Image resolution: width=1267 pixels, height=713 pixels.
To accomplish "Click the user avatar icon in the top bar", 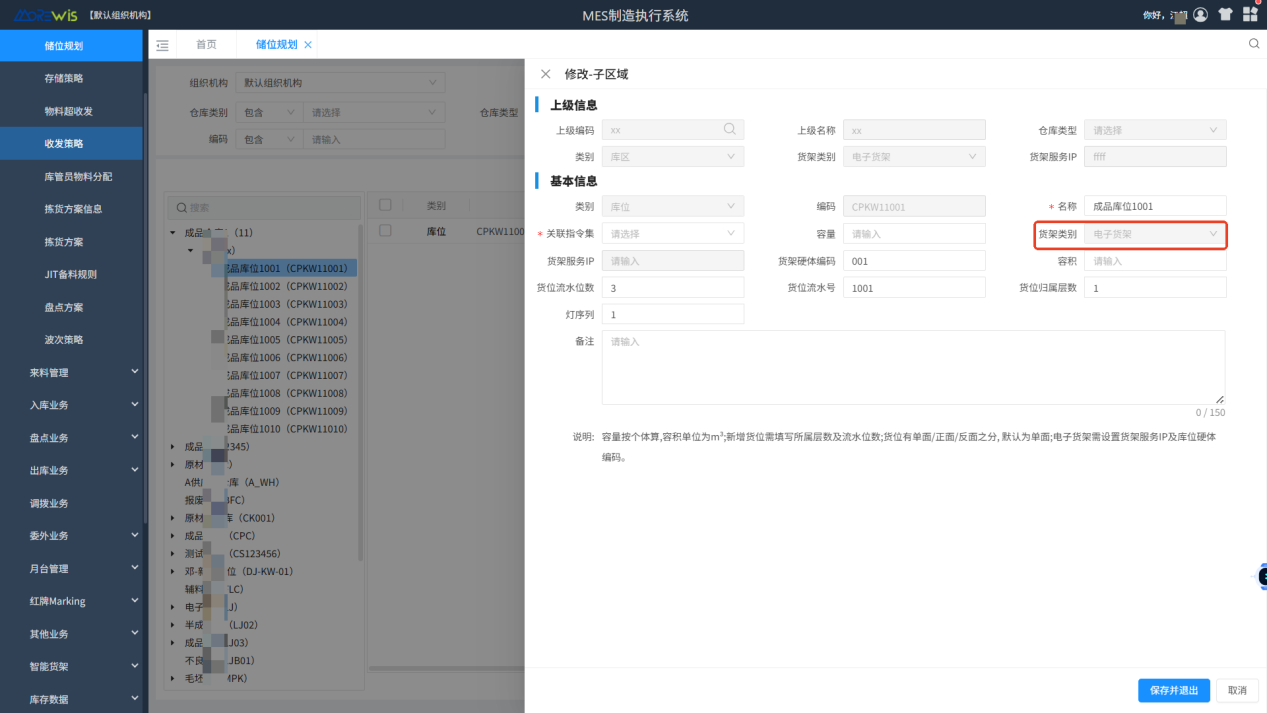I will 1199,14.
